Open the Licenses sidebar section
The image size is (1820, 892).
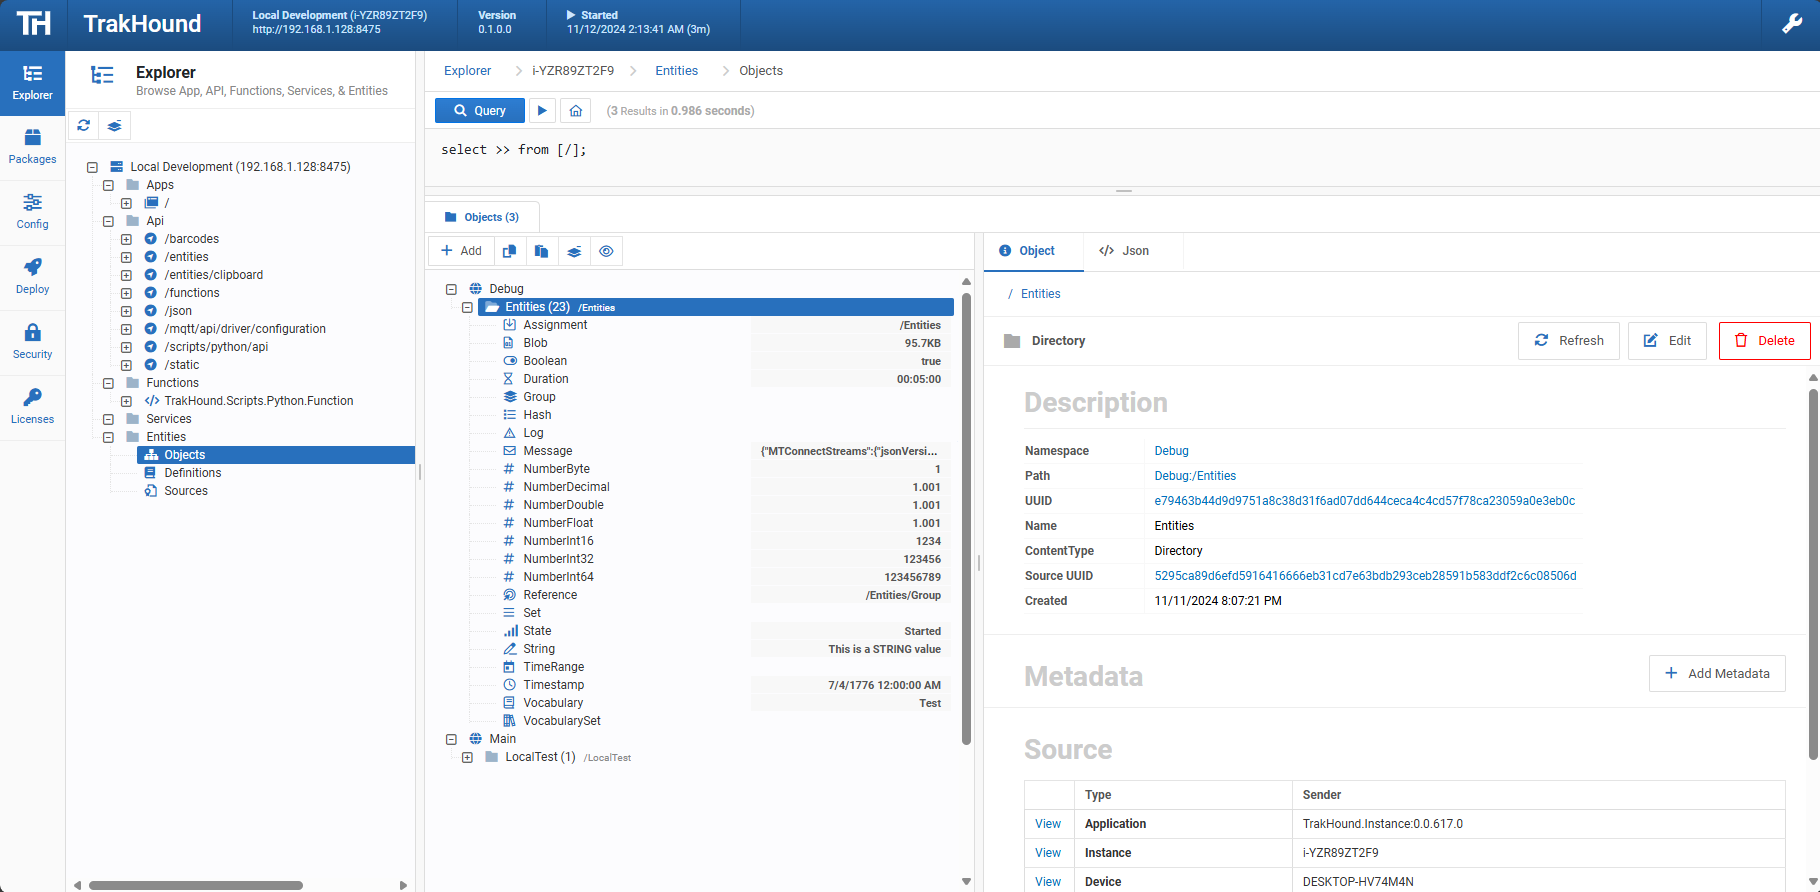point(32,407)
